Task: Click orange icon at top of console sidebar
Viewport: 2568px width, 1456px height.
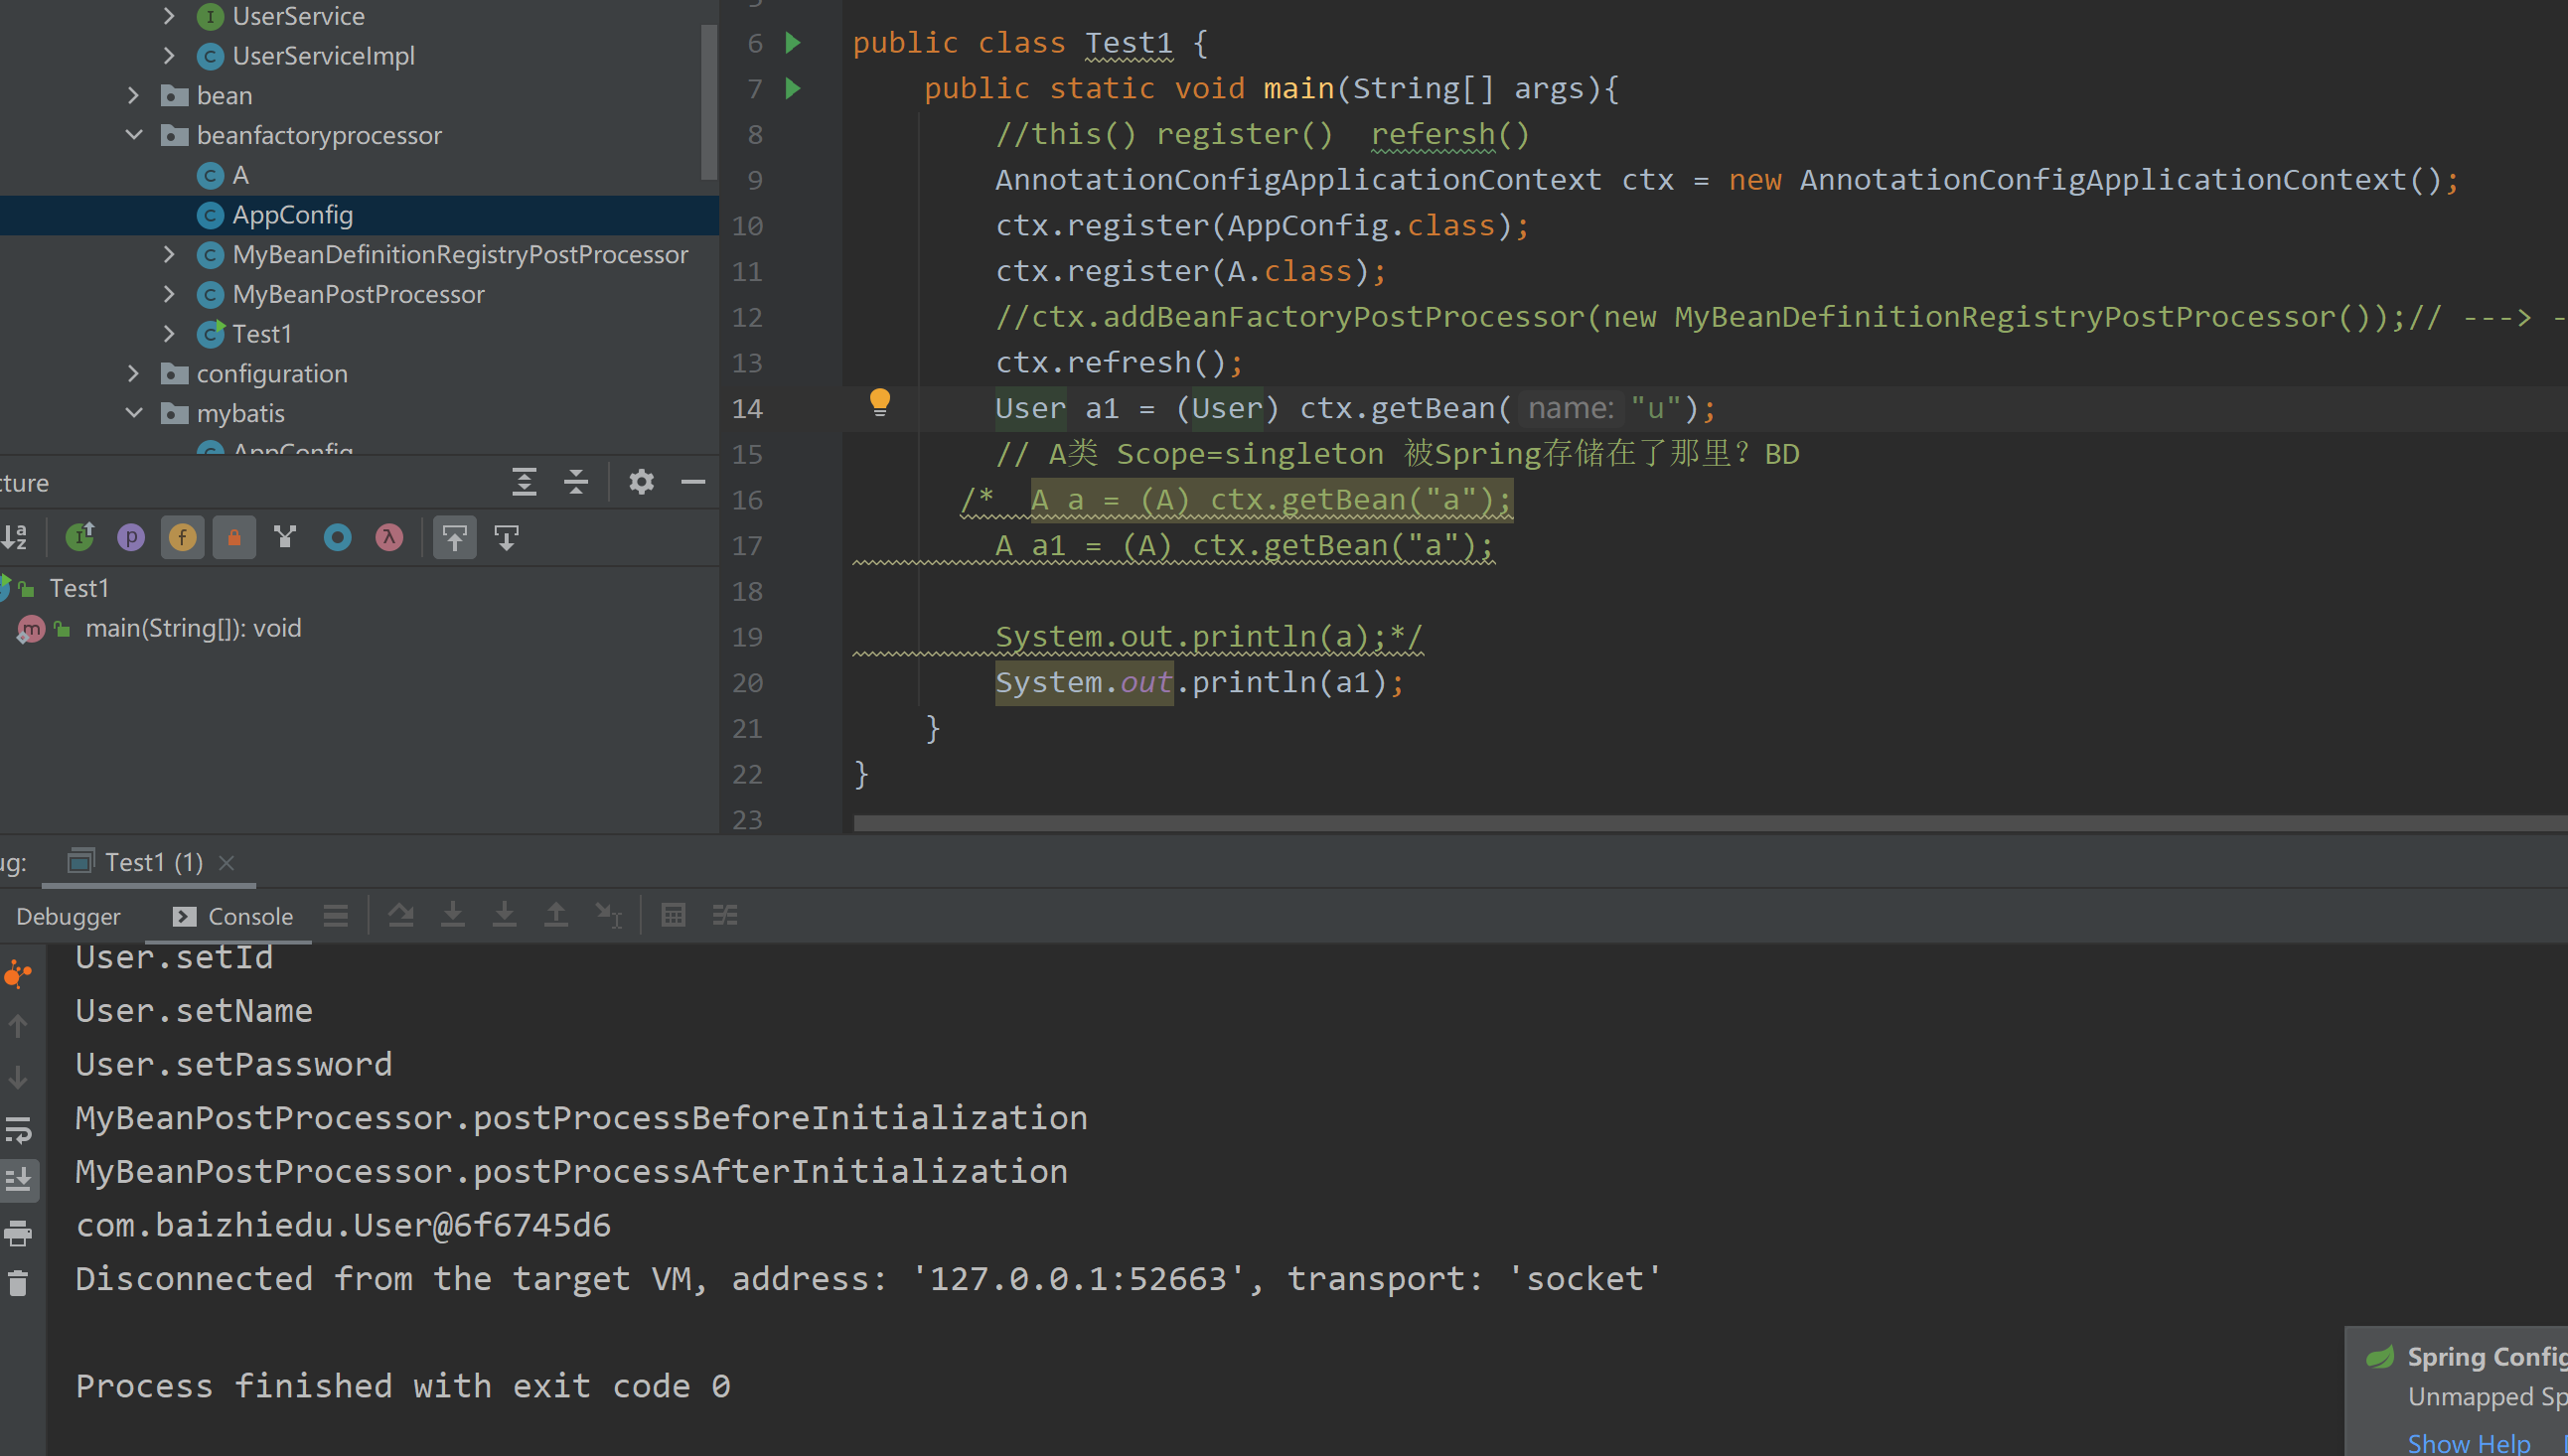Action: point(18,974)
